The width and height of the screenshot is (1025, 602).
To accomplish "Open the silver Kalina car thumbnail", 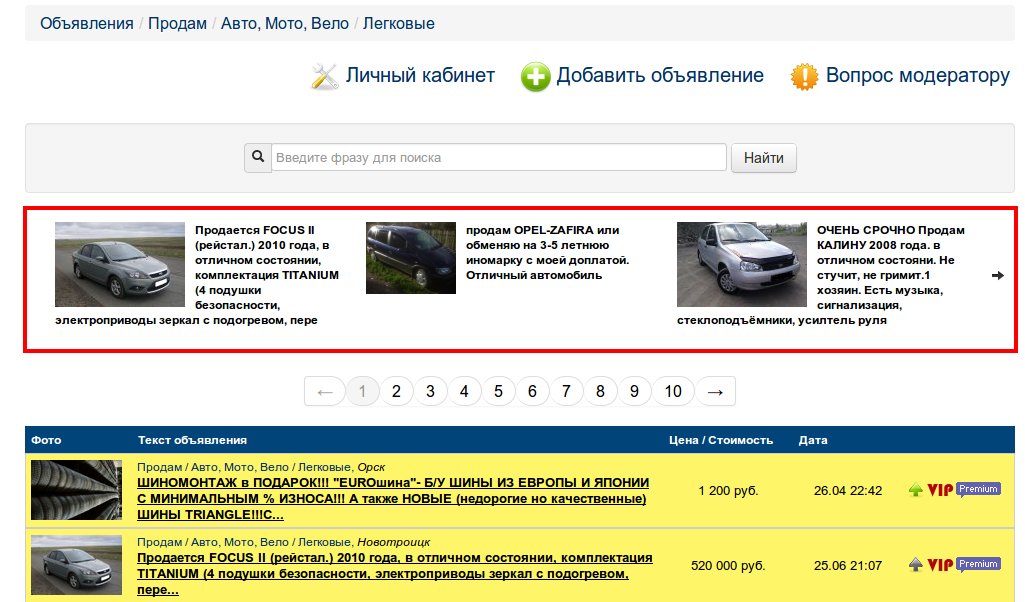I will [x=741, y=264].
